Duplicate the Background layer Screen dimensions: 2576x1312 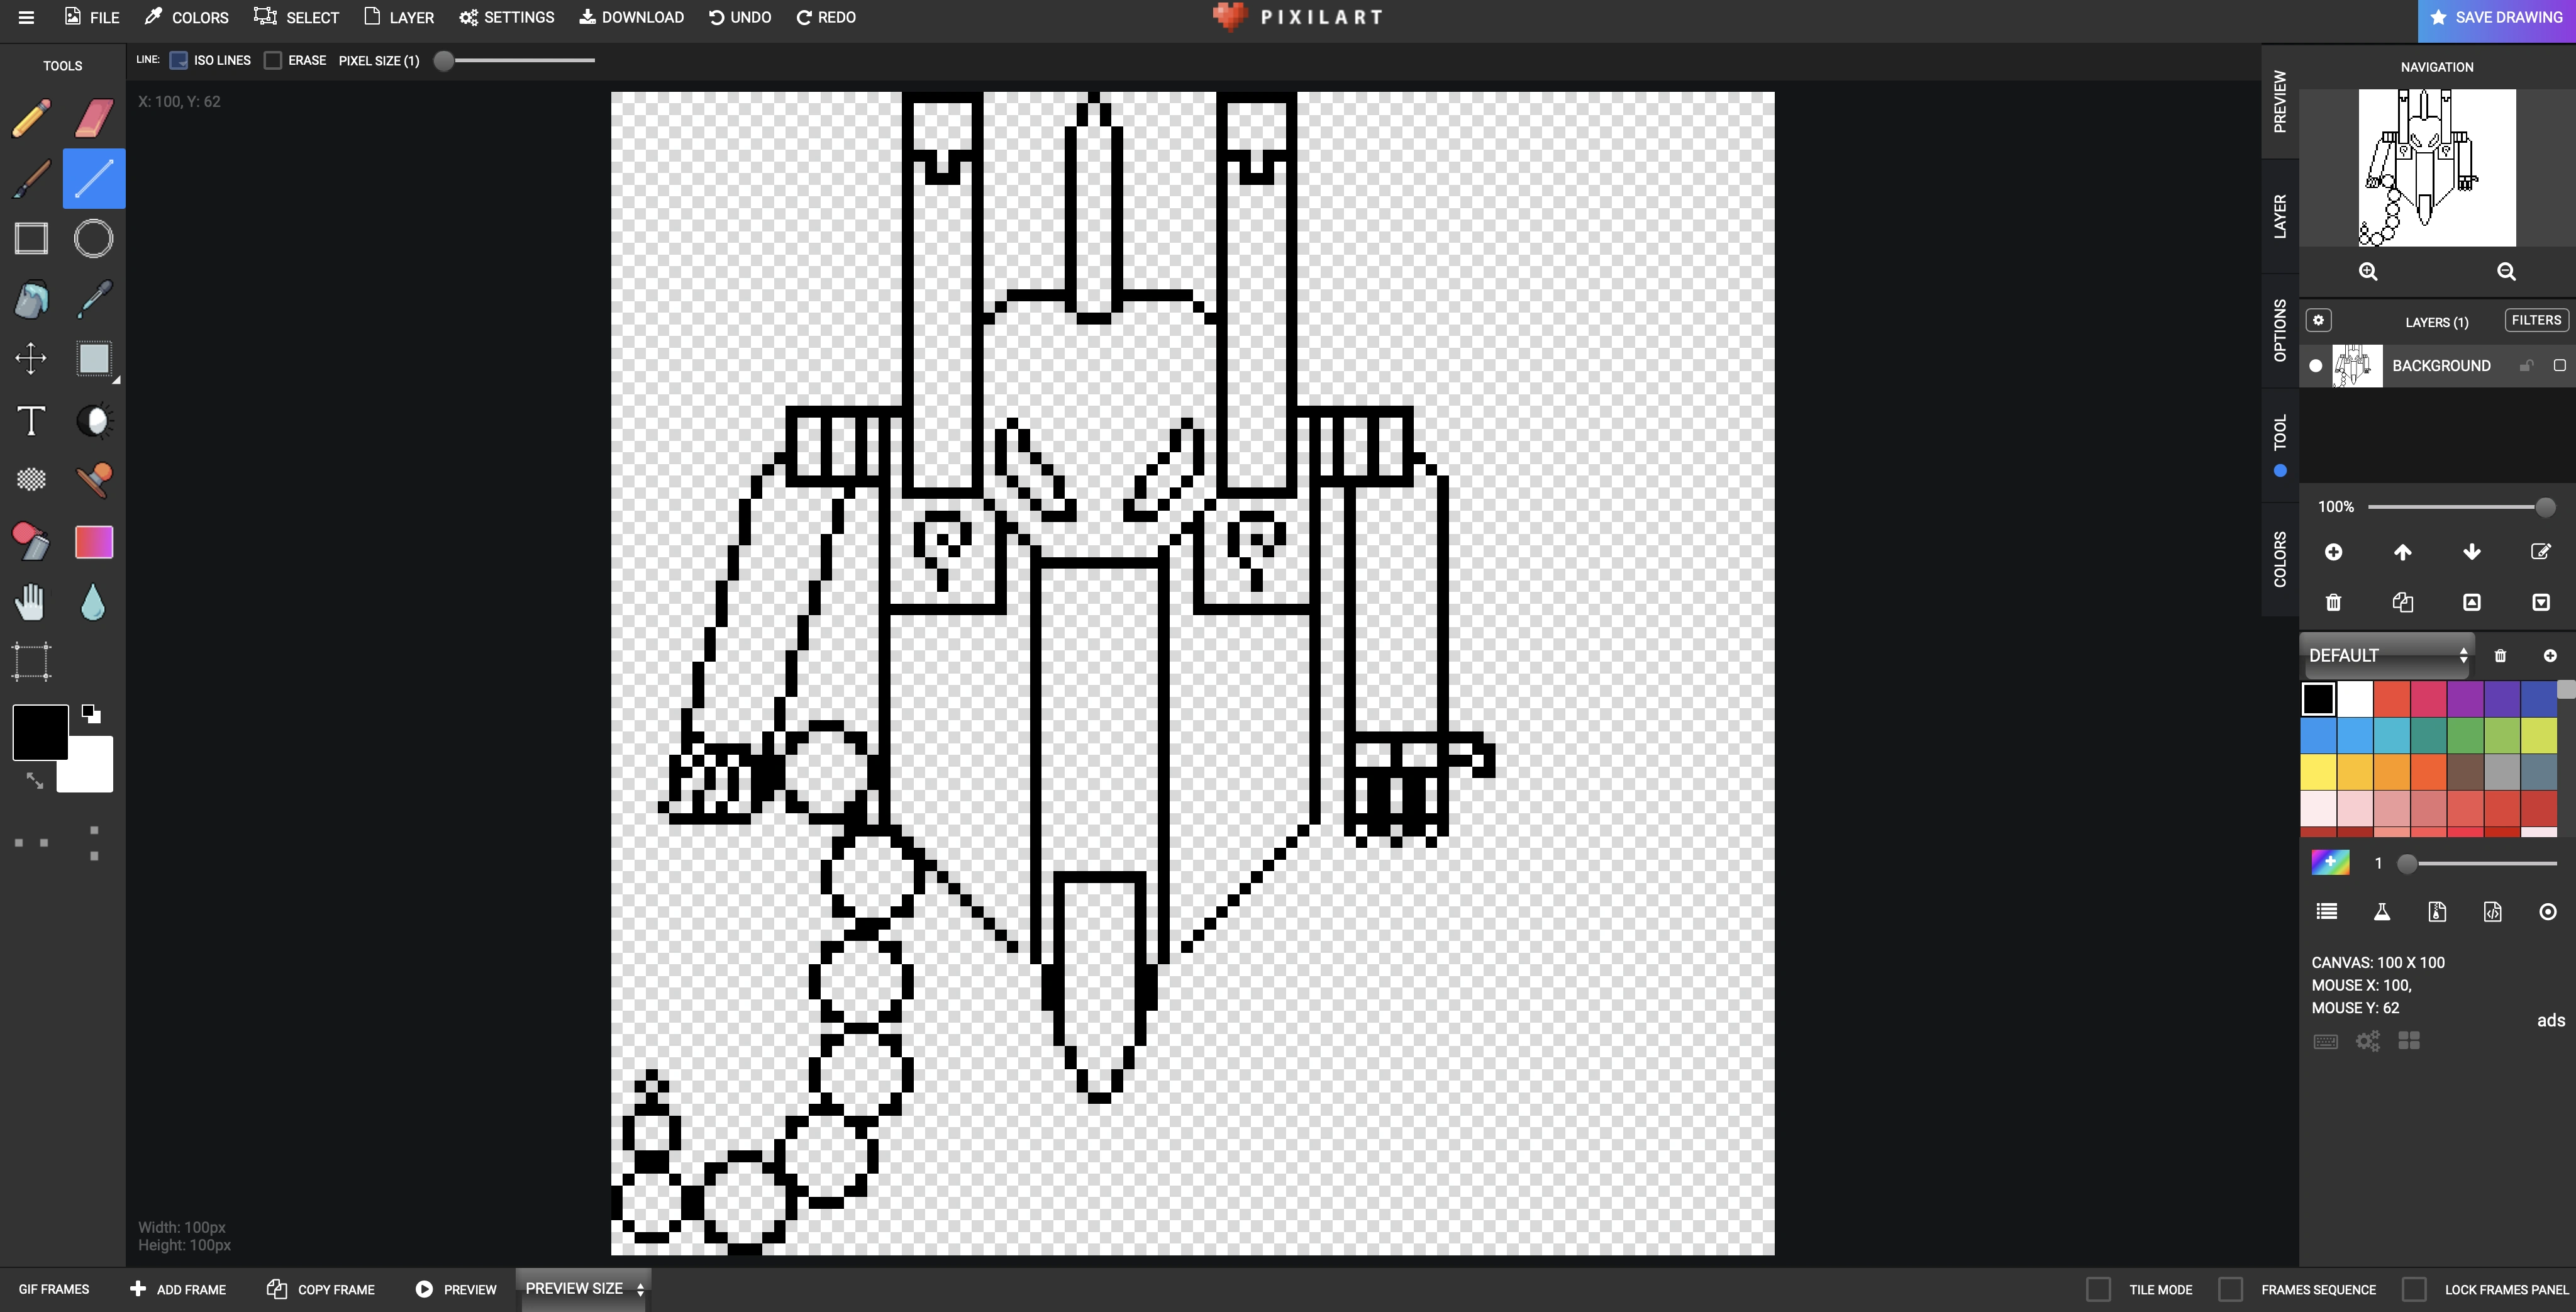tap(2403, 602)
